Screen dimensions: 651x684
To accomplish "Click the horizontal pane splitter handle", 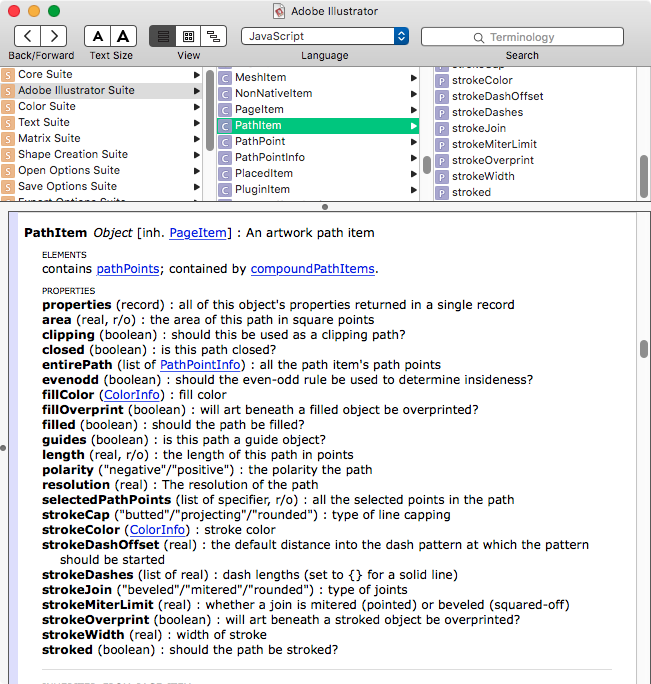I will (325, 207).
